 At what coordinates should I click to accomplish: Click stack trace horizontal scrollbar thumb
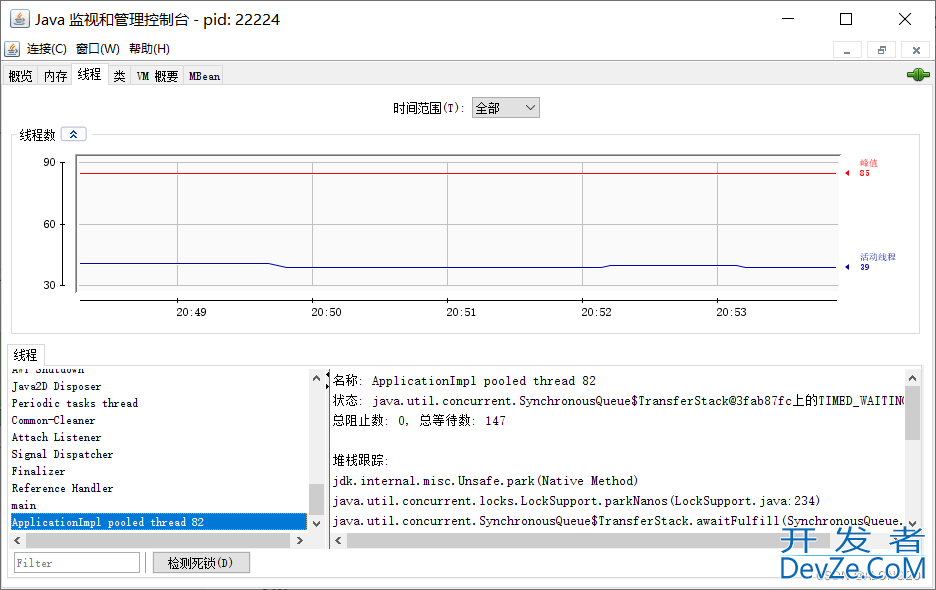[x=588, y=540]
